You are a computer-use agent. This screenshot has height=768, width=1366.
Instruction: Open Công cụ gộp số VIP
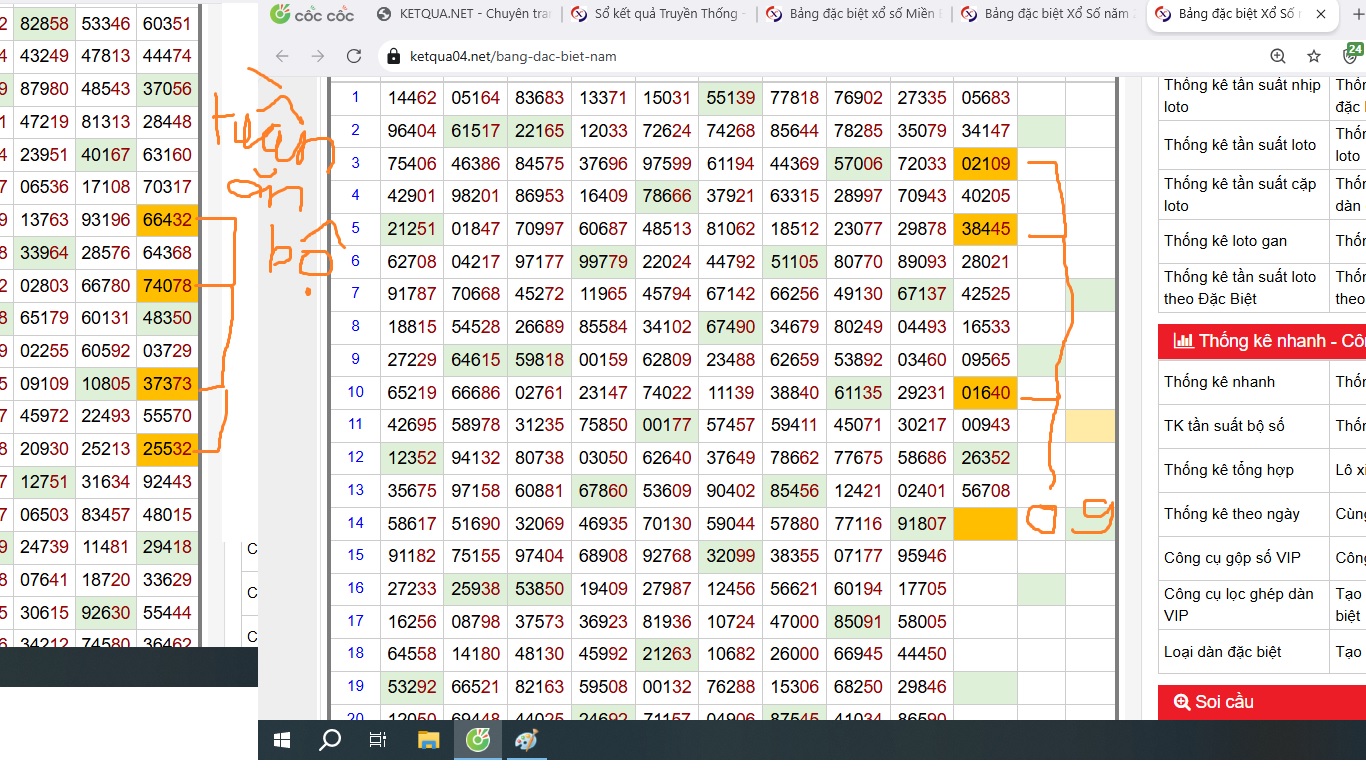click(x=1232, y=557)
